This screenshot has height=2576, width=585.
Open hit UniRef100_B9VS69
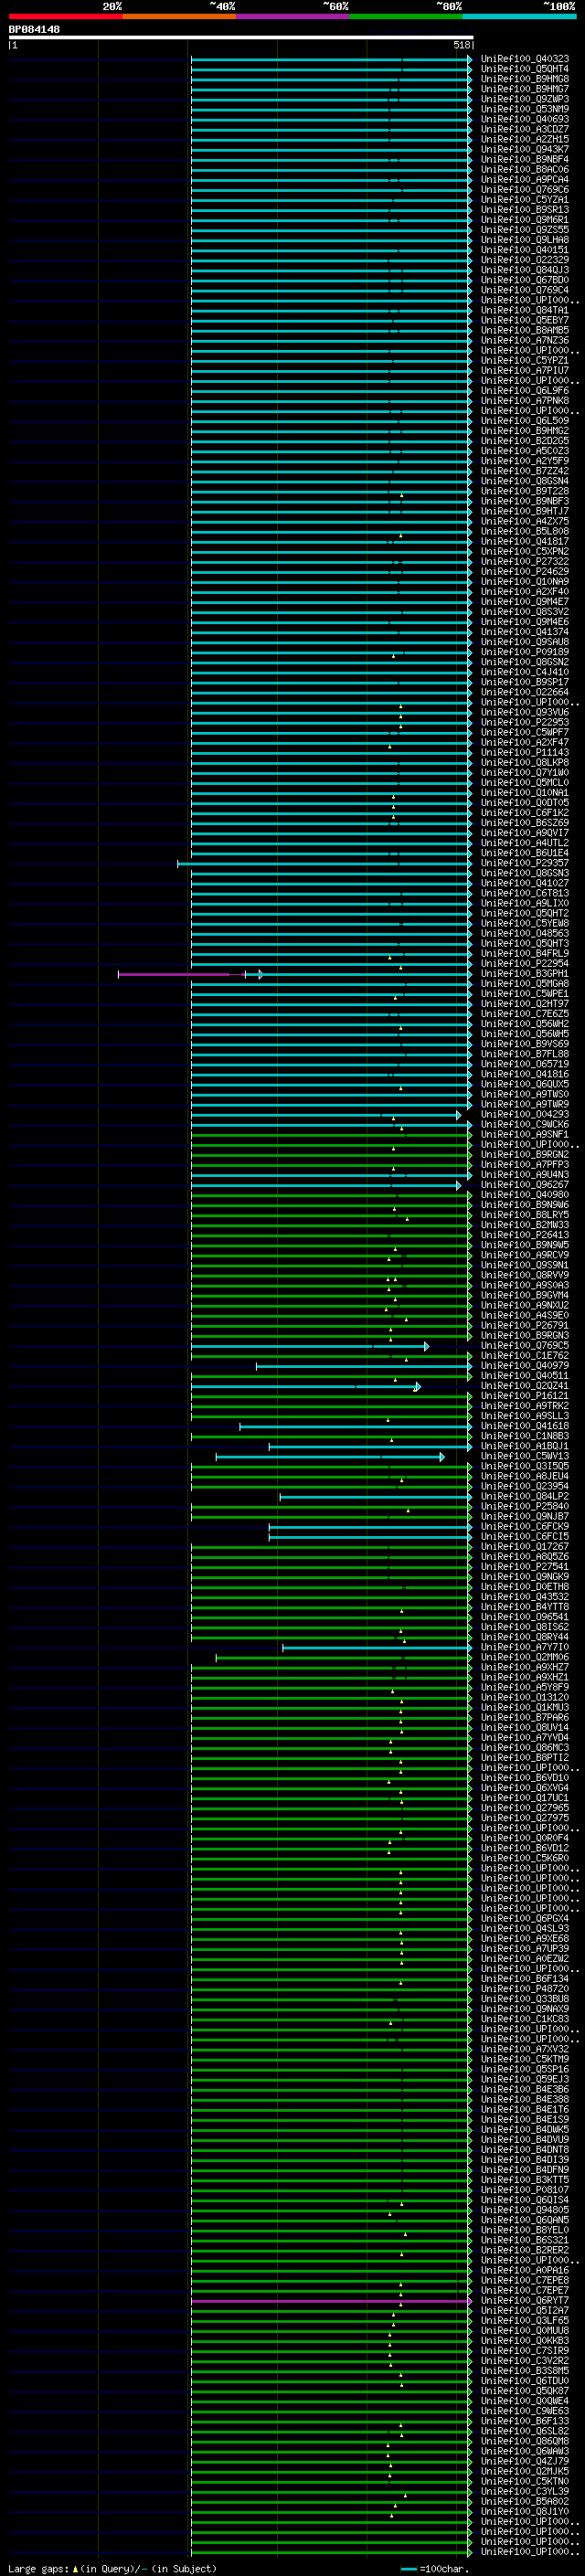click(x=525, y=1044)
